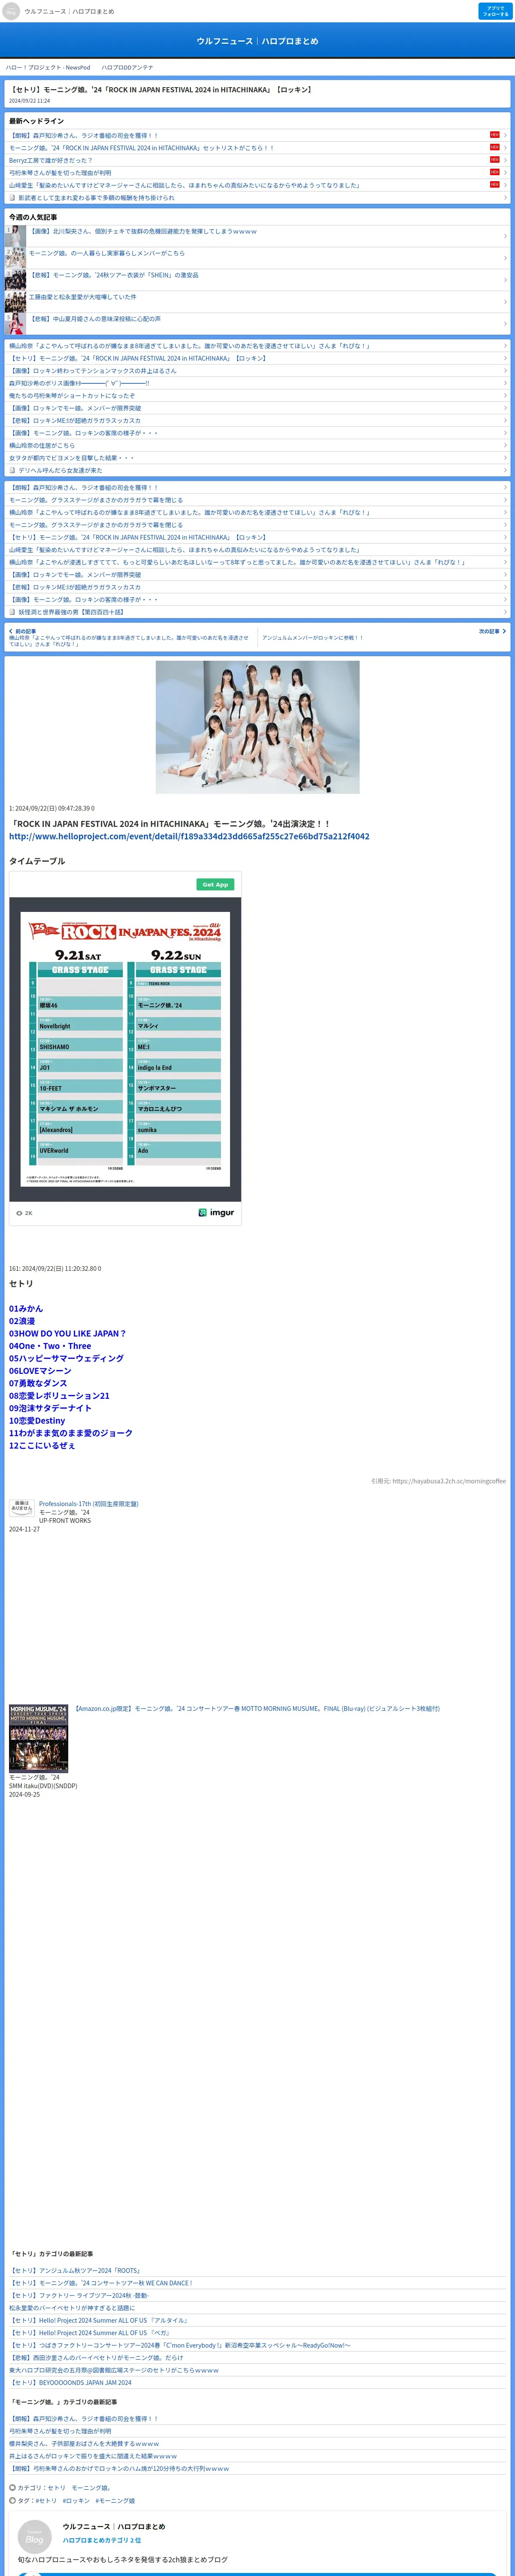Image resolution: width=515 pixels, height=2576 pixels.
Task: Open BEYOOOOONDS JAPAN JAM 2024 setlist article
Action: pos(70,2382)
